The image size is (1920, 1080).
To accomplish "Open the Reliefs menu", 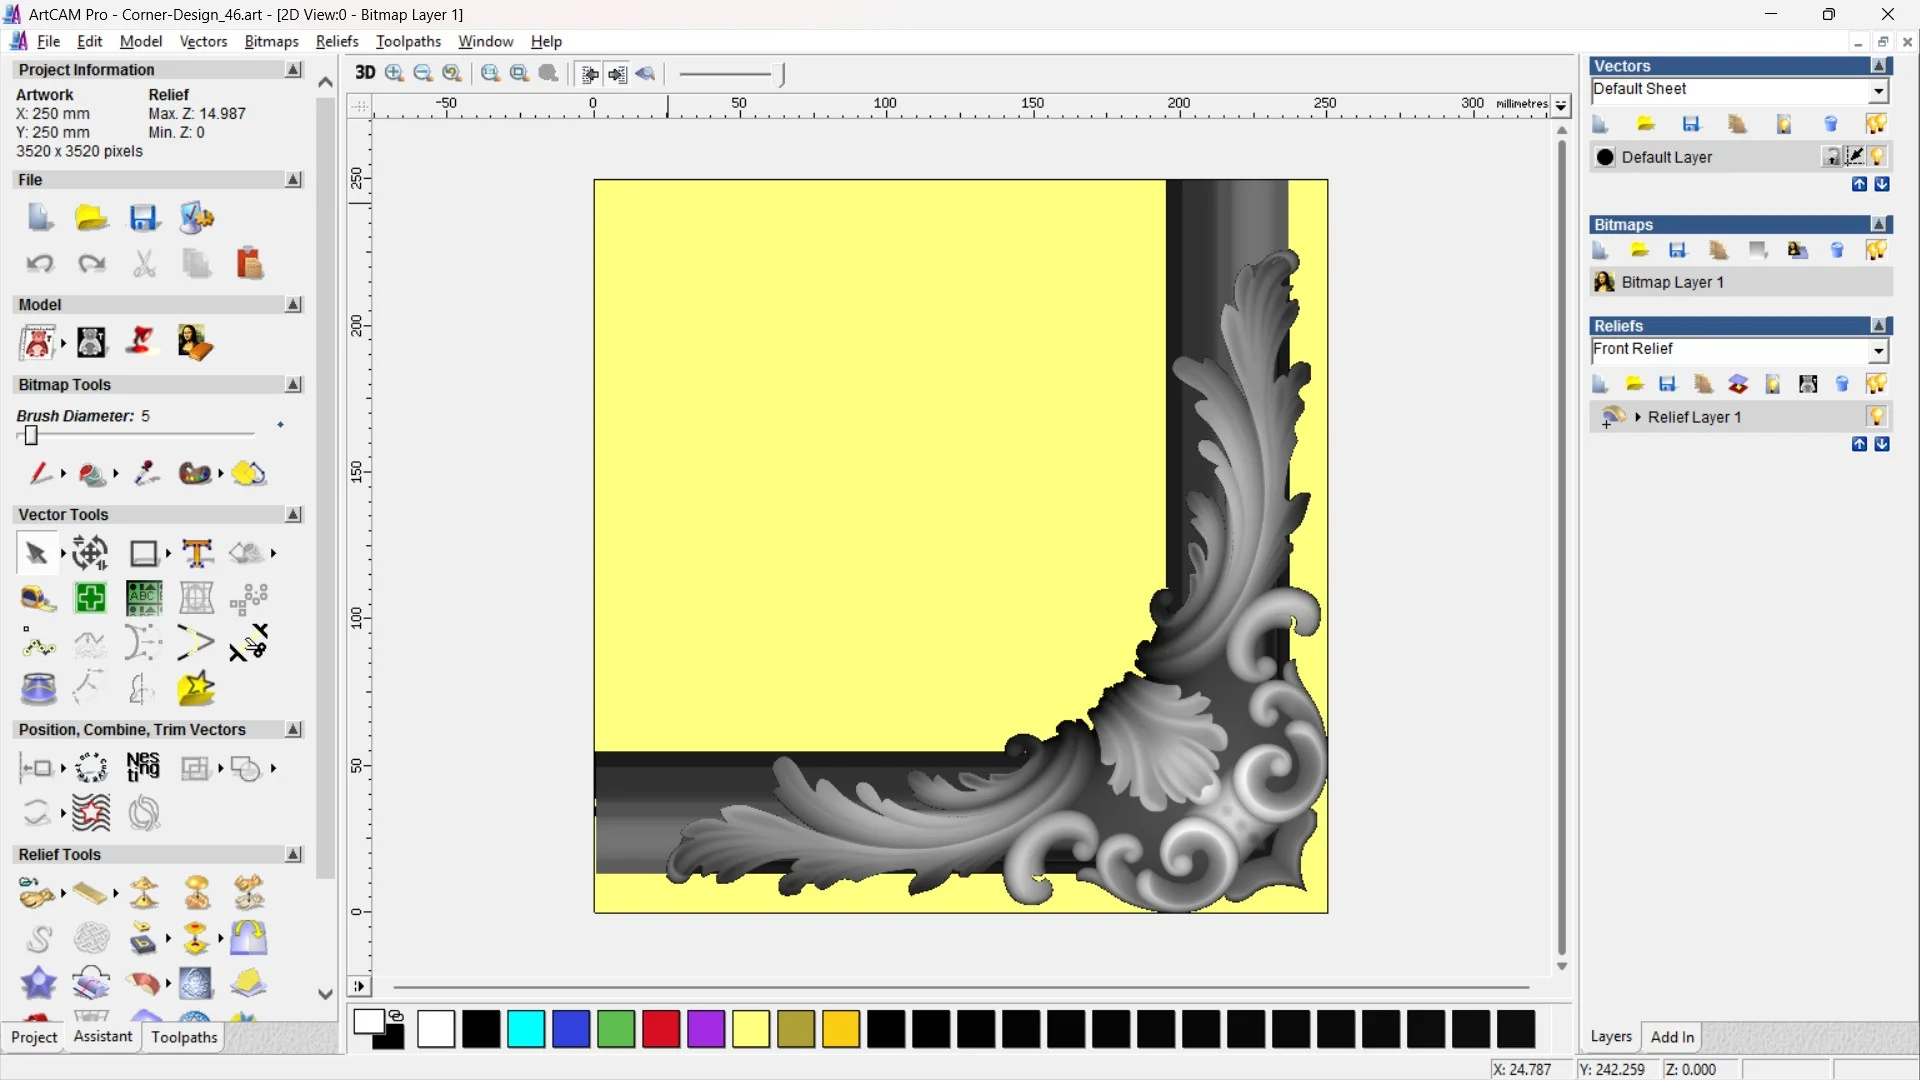I will (337, 41).
